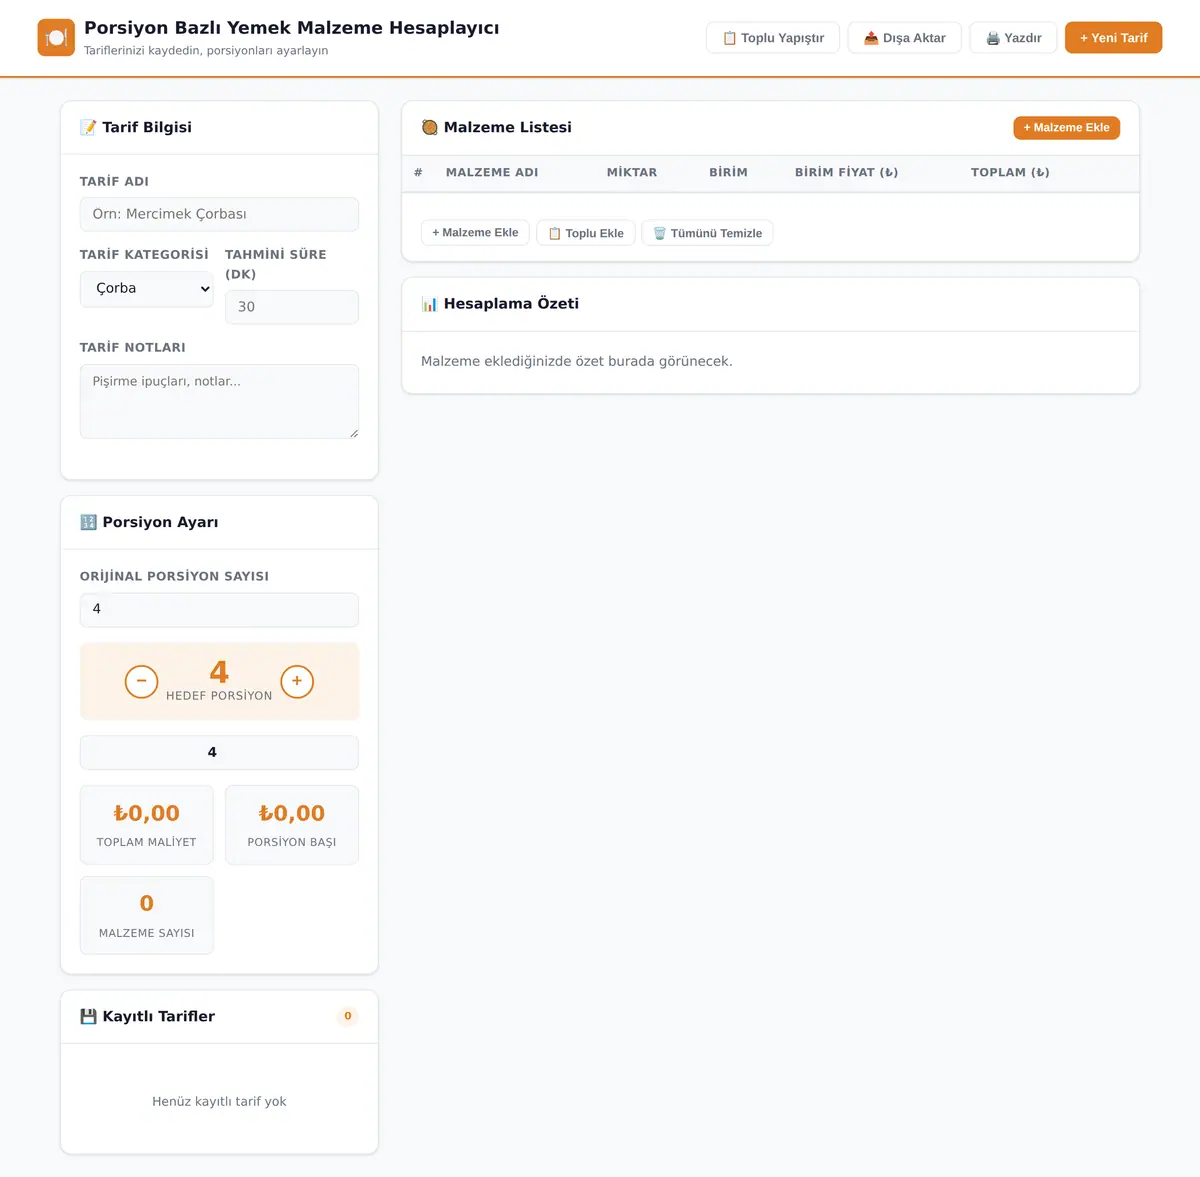Click the "Malzeme eklediğinizde özet burada görünecek." message

pos(577,361)
